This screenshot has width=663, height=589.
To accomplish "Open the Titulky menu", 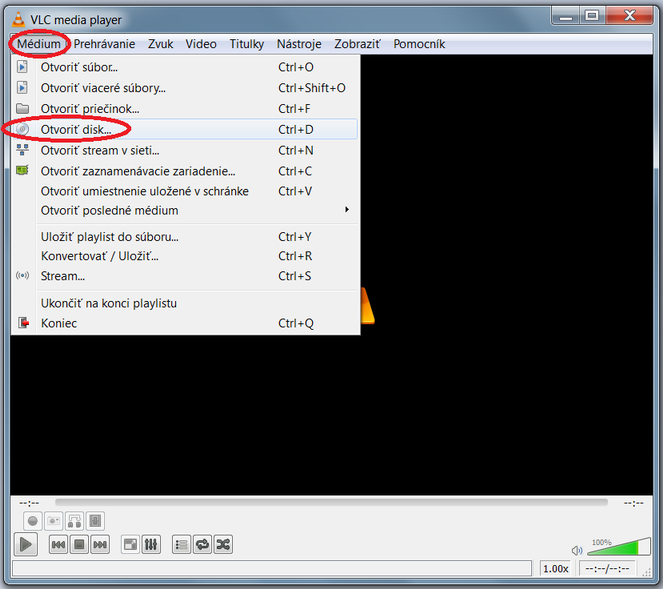I will tap(247, 44).
